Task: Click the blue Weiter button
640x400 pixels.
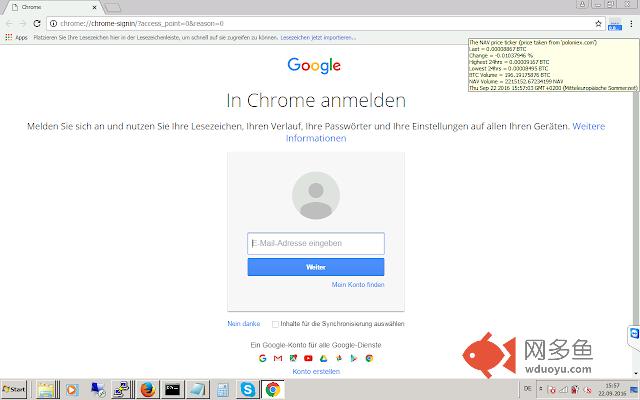Action: click(316, 267)
